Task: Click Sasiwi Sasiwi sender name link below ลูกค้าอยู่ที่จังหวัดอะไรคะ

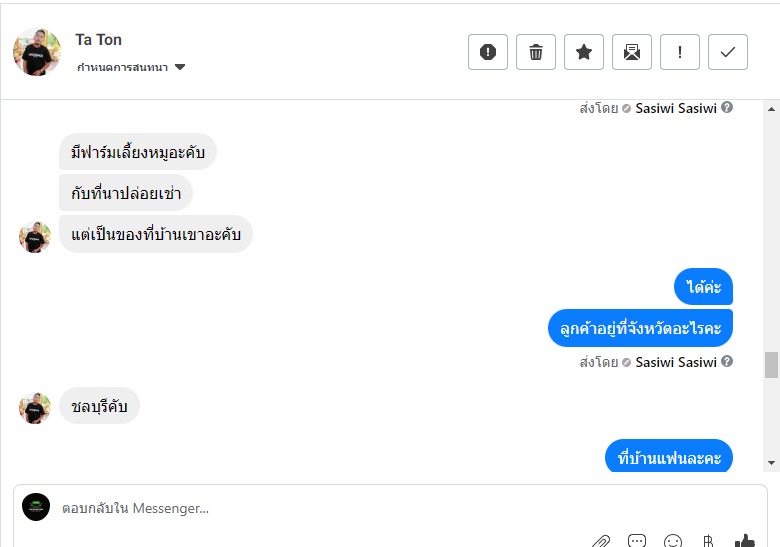Action: pos(676,363)
